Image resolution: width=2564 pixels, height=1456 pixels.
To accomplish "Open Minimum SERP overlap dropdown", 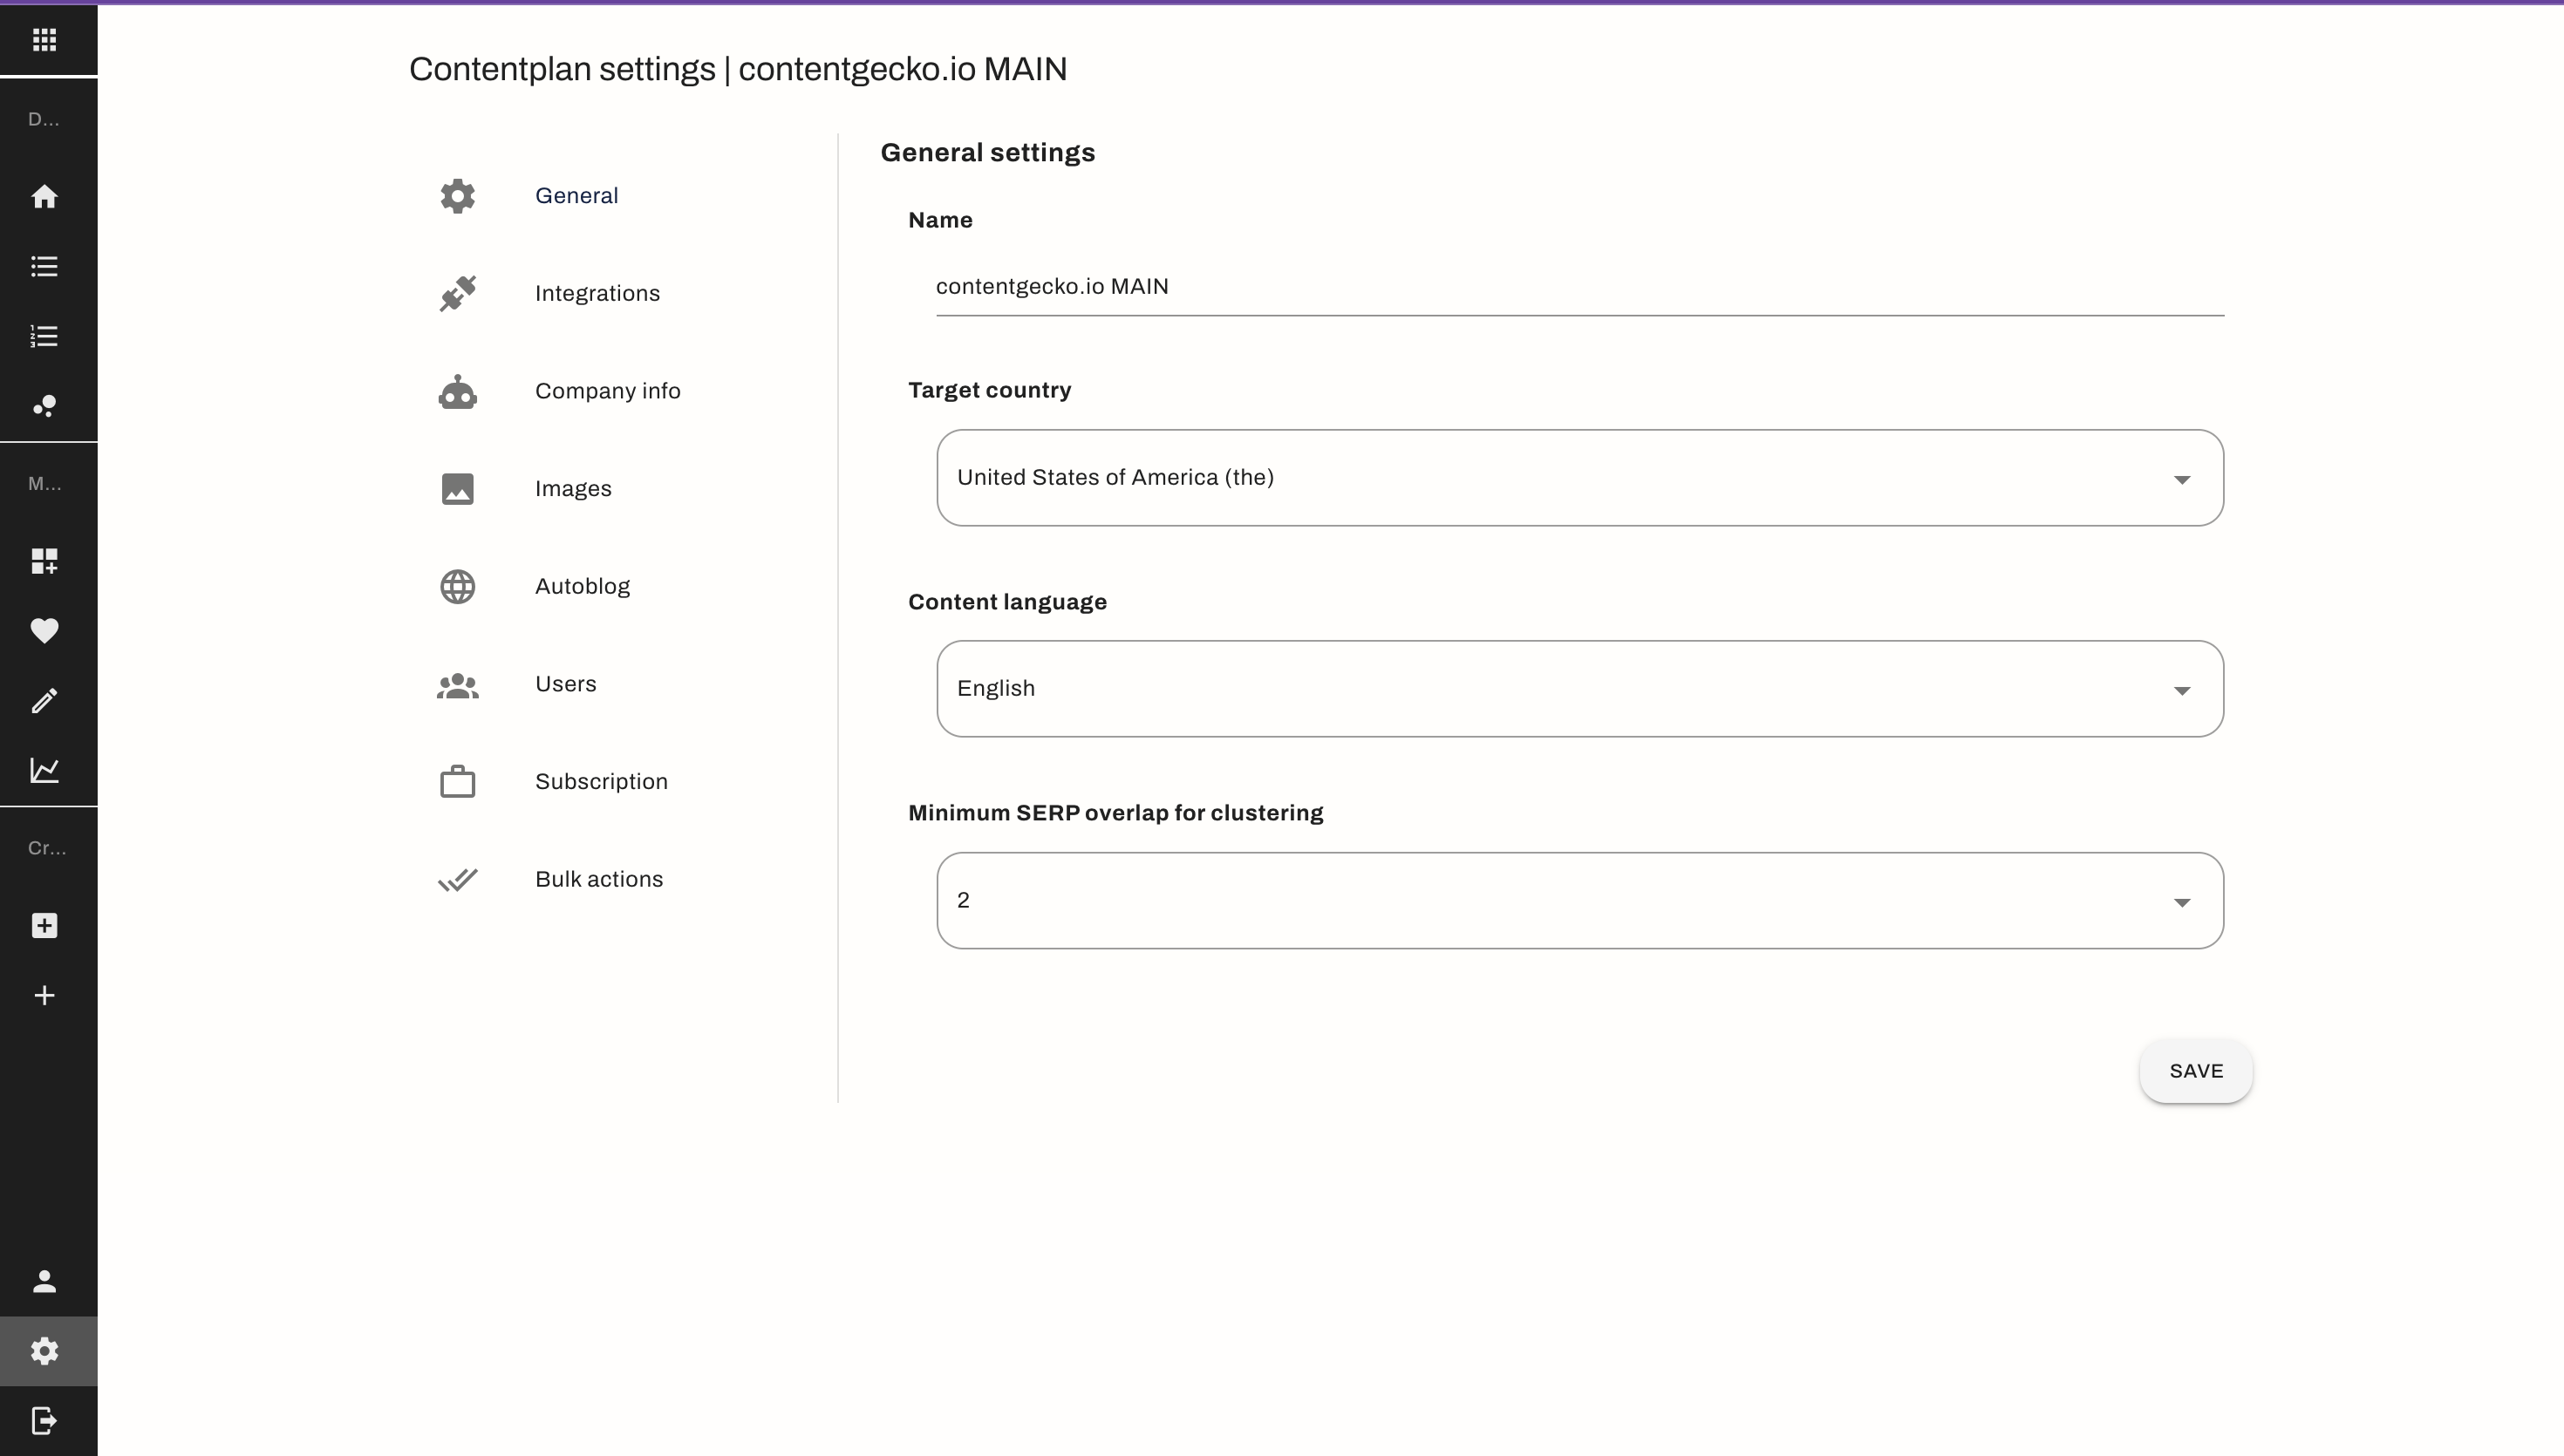I will (x=1579, y=900).
